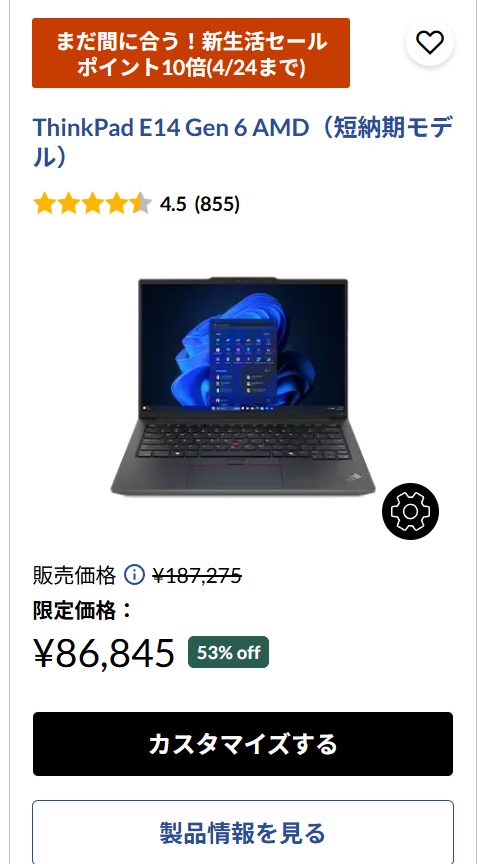Click the ¥86,845 limited price
Image resolution: width=486 pixels, height=864 pixels.
[x=104, y=652]
